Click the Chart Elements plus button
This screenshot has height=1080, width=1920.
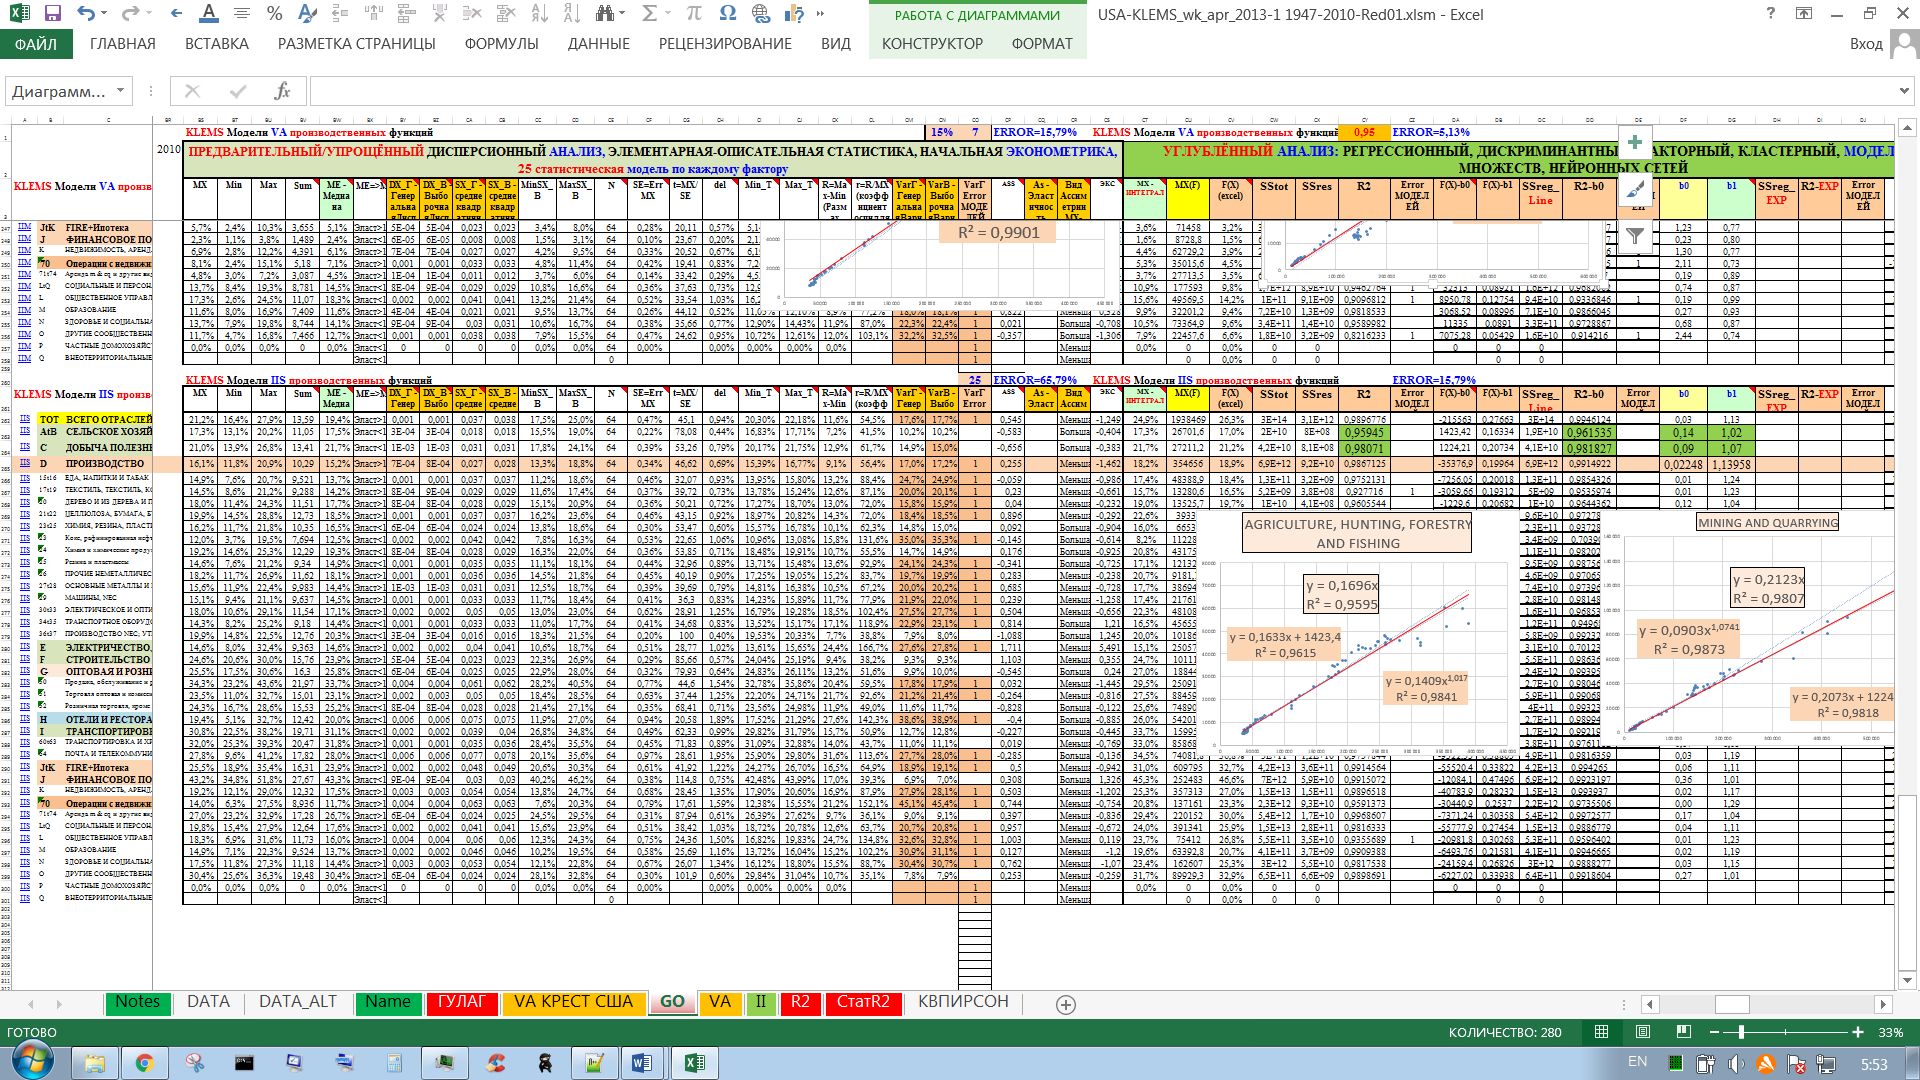tap(1635, 142)
